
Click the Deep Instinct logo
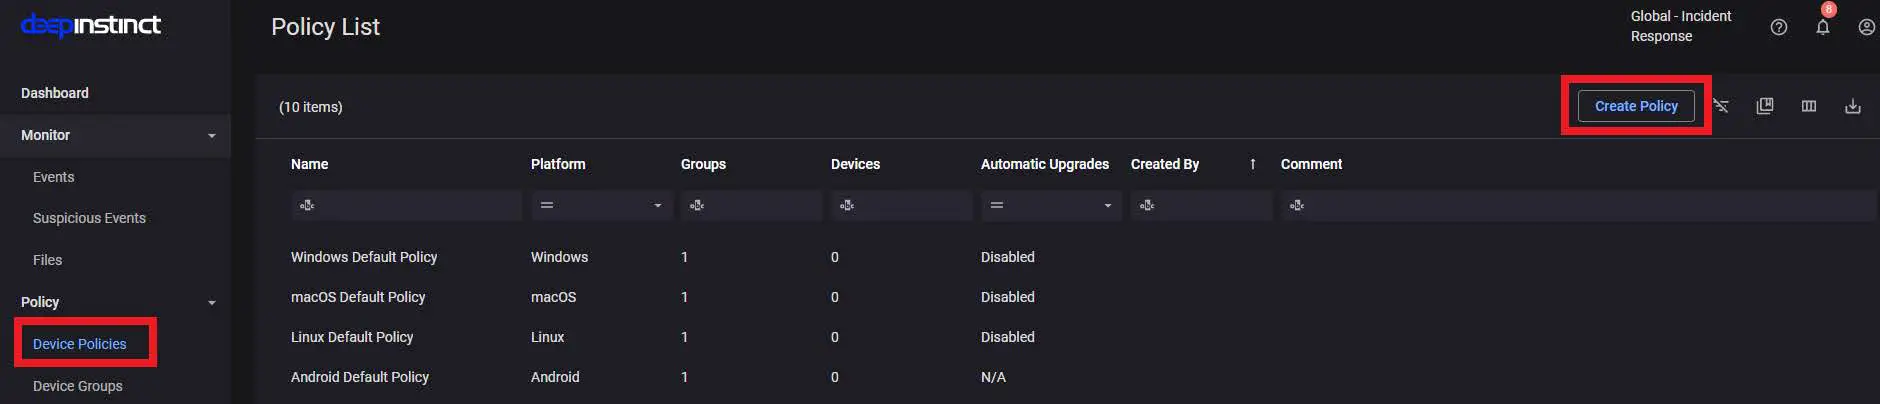(x=91, y=25)
